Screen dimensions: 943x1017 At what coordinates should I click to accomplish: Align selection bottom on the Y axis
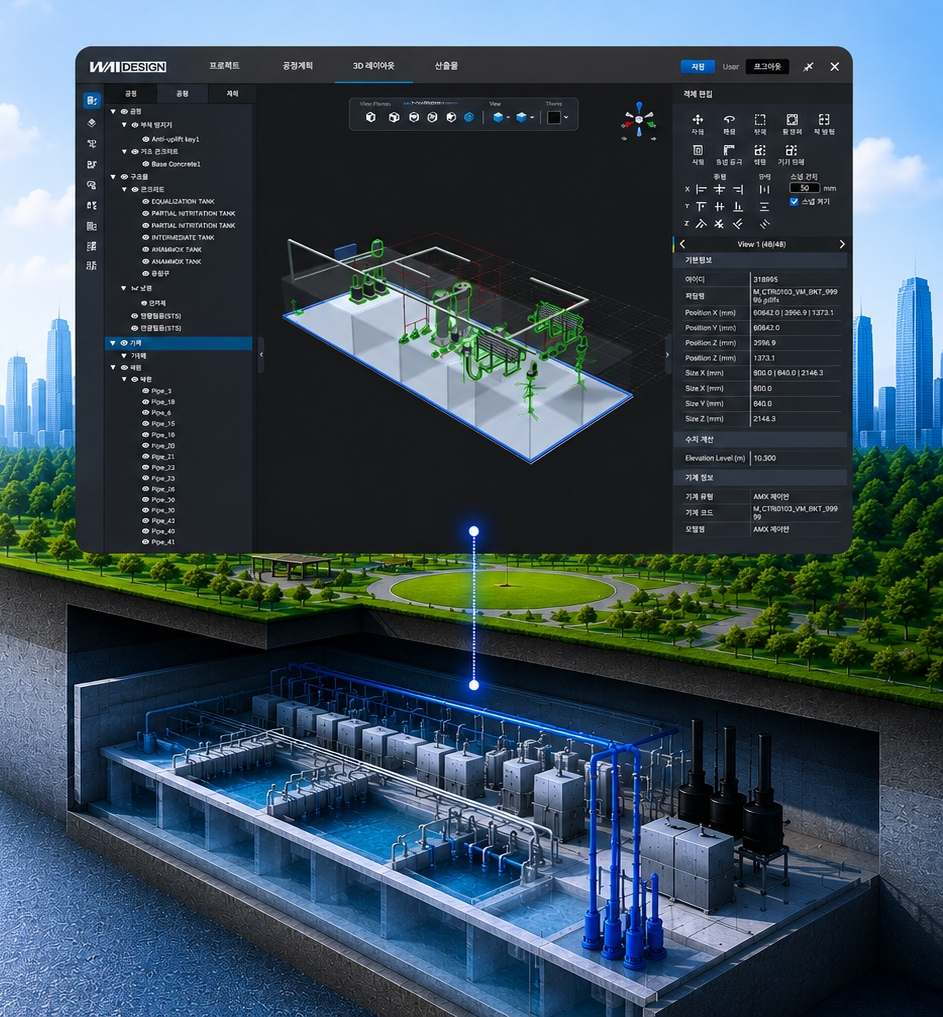tap(738, 207)
